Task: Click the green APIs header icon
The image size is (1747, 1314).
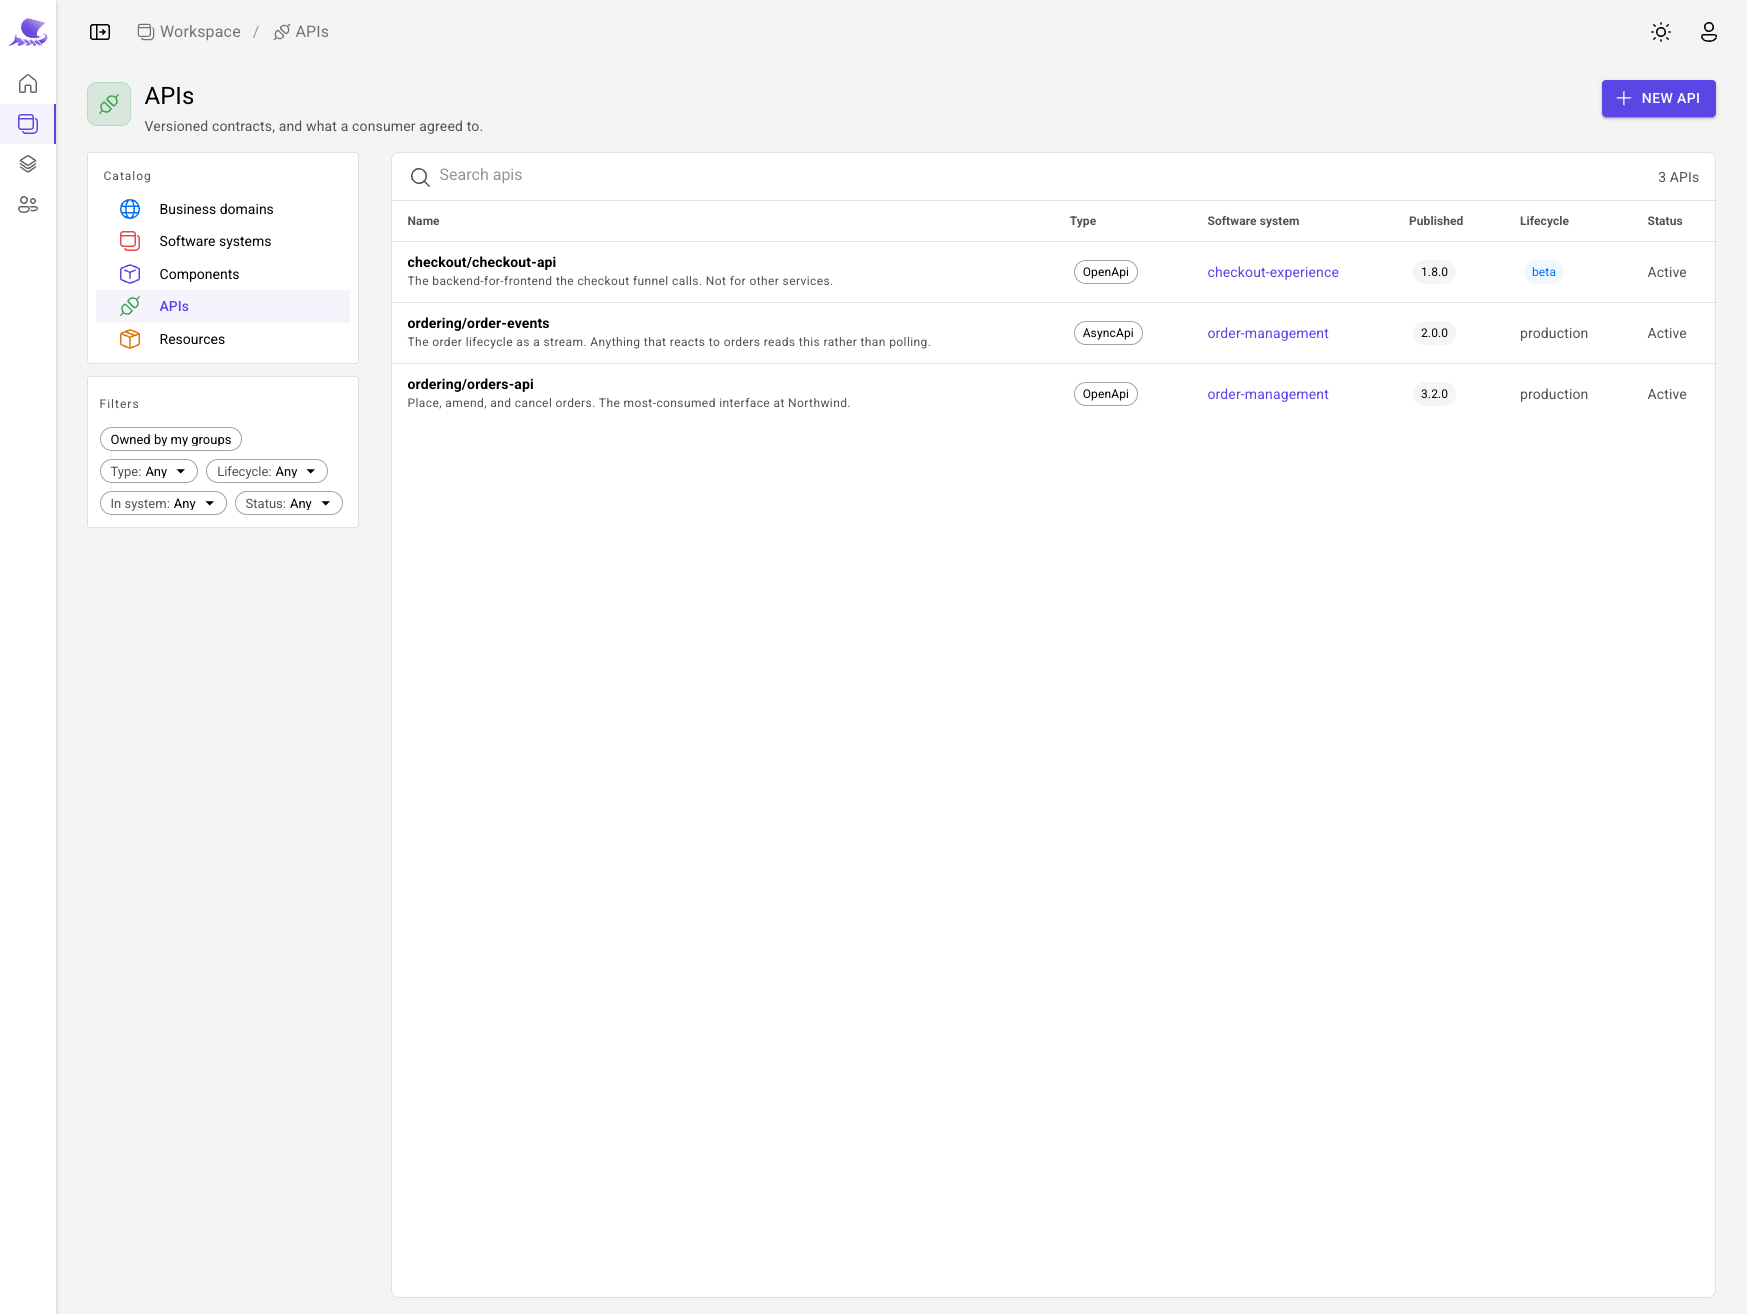Action: (x=109, y=104)
